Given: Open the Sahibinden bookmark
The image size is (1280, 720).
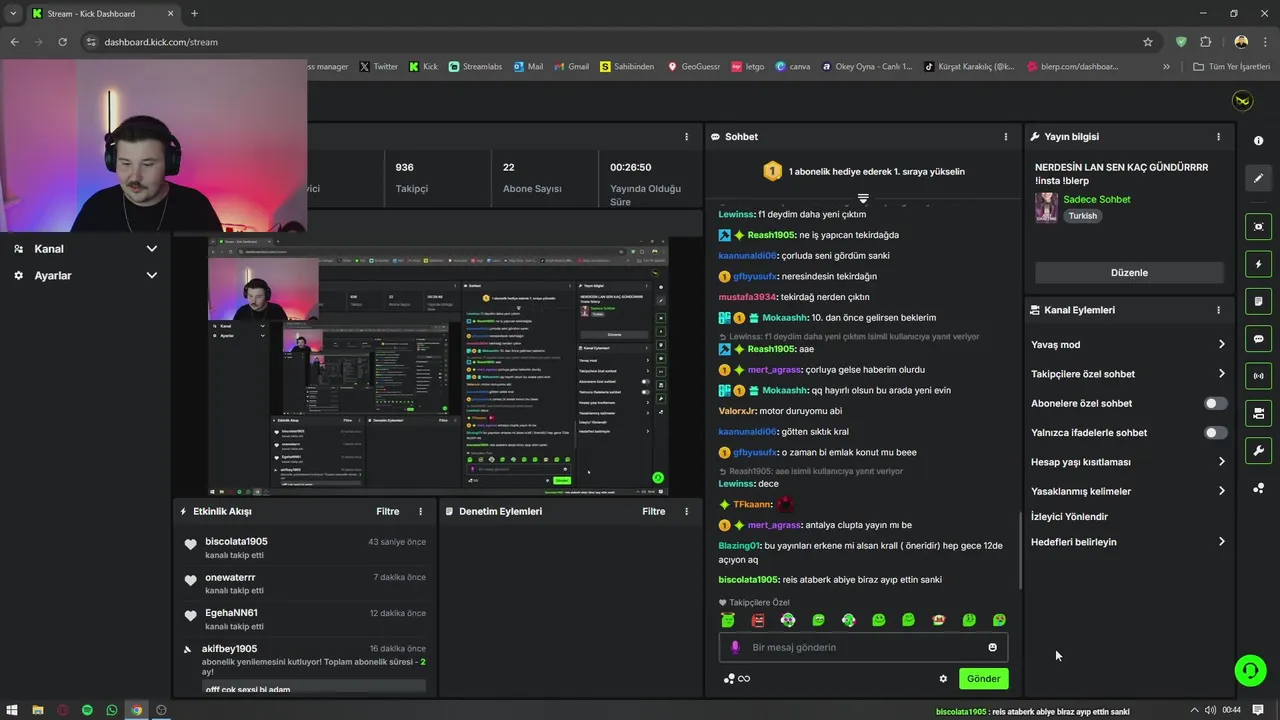Looking at the screenshot, I should pos(627,67).
